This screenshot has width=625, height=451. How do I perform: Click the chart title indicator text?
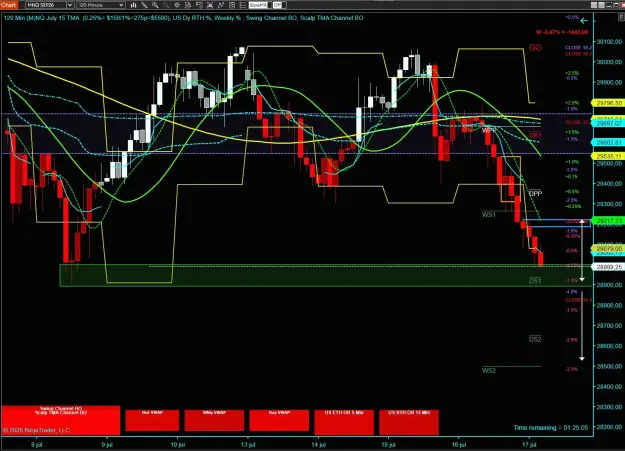pyautogui.click(x=183, y=18)
